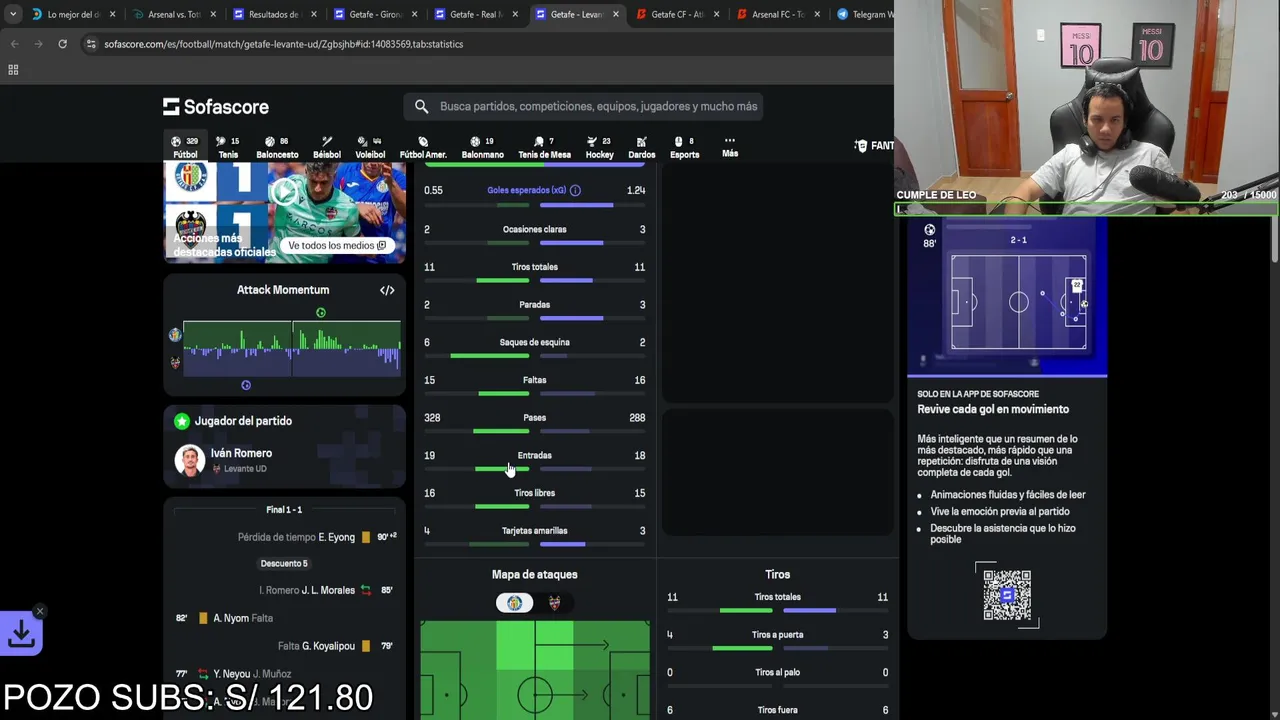
Task: Click the J. L. Morales substitution event
Action: pyautogui.click(x=285, y=590)
